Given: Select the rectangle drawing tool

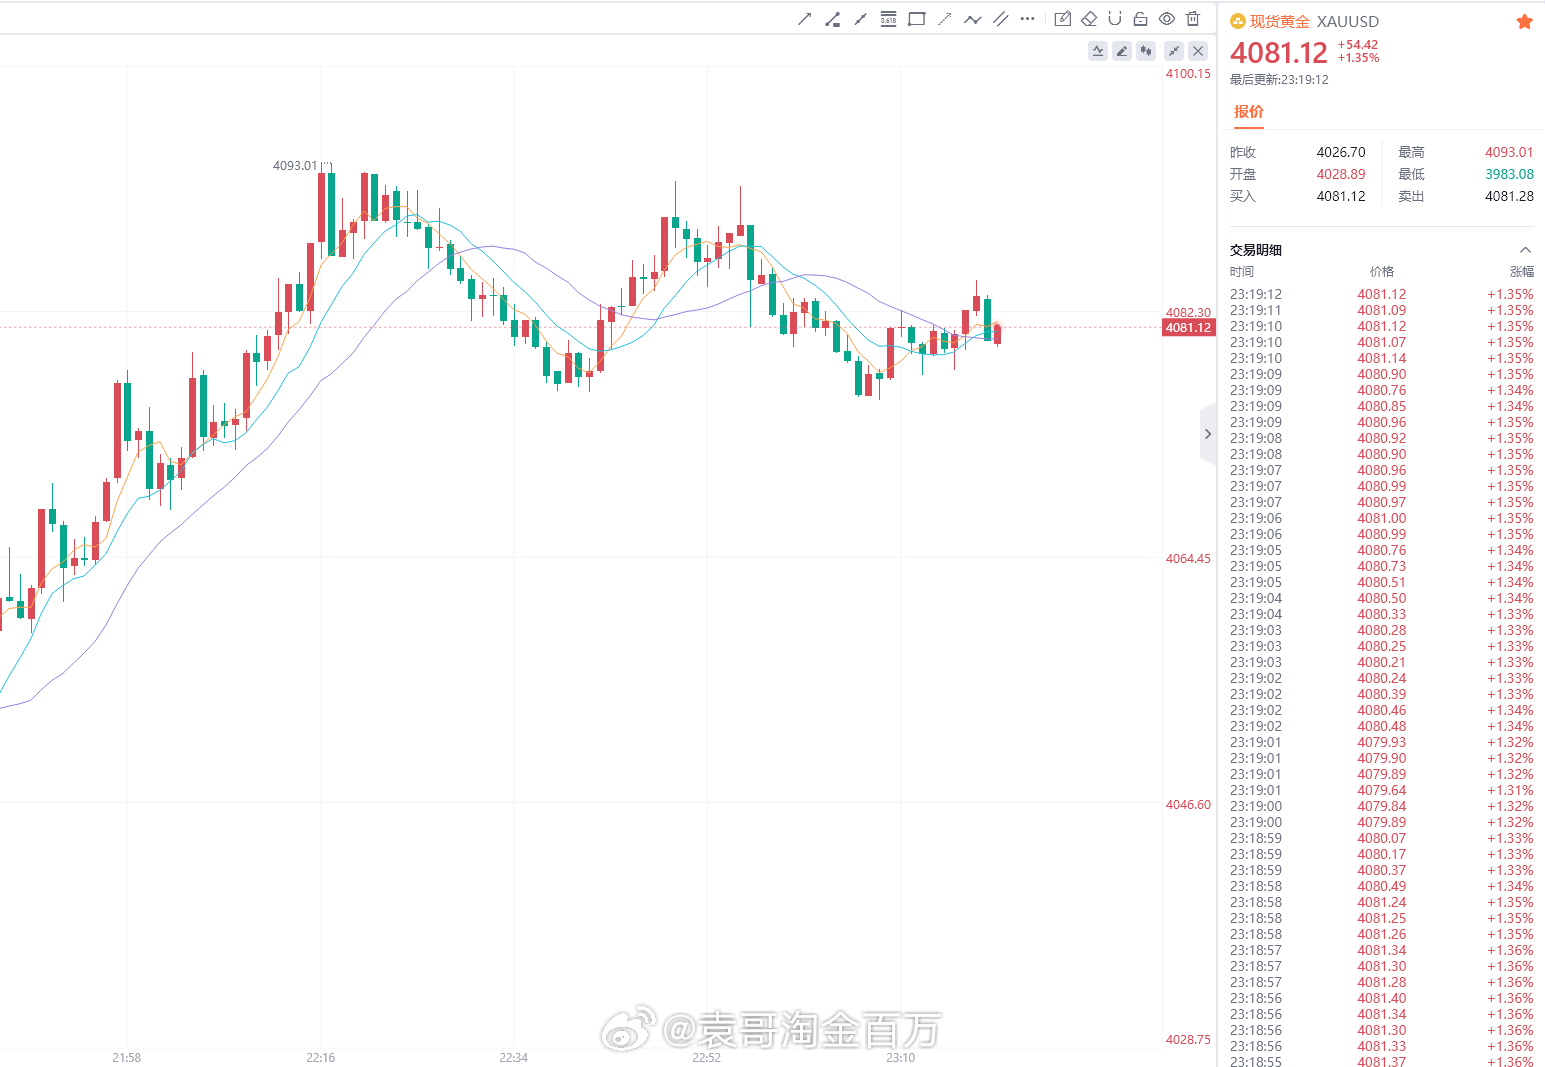Looking at the screenshot, I should [916, 19].
